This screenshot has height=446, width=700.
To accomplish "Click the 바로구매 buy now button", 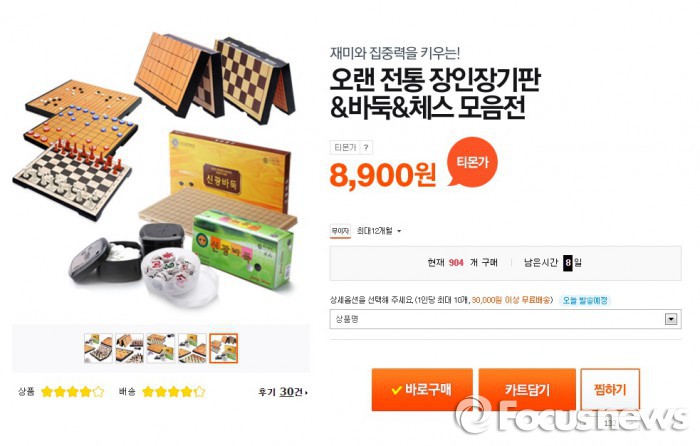I will click(422, 389).
